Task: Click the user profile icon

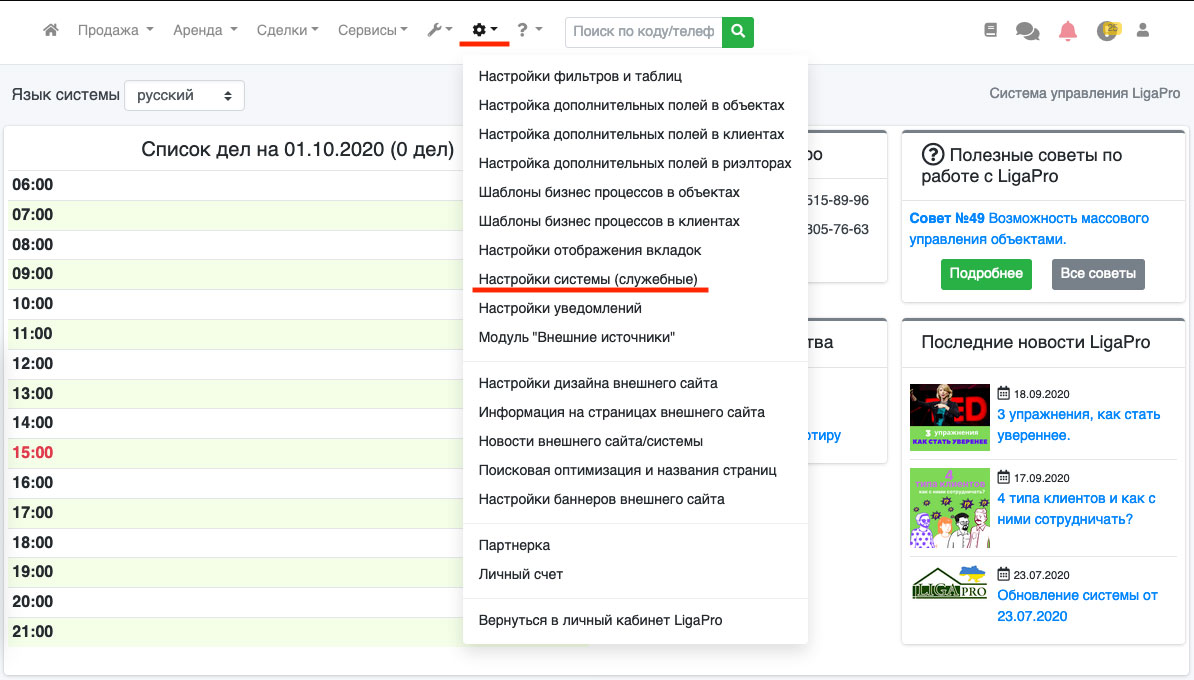Action: click(1143, 31)
